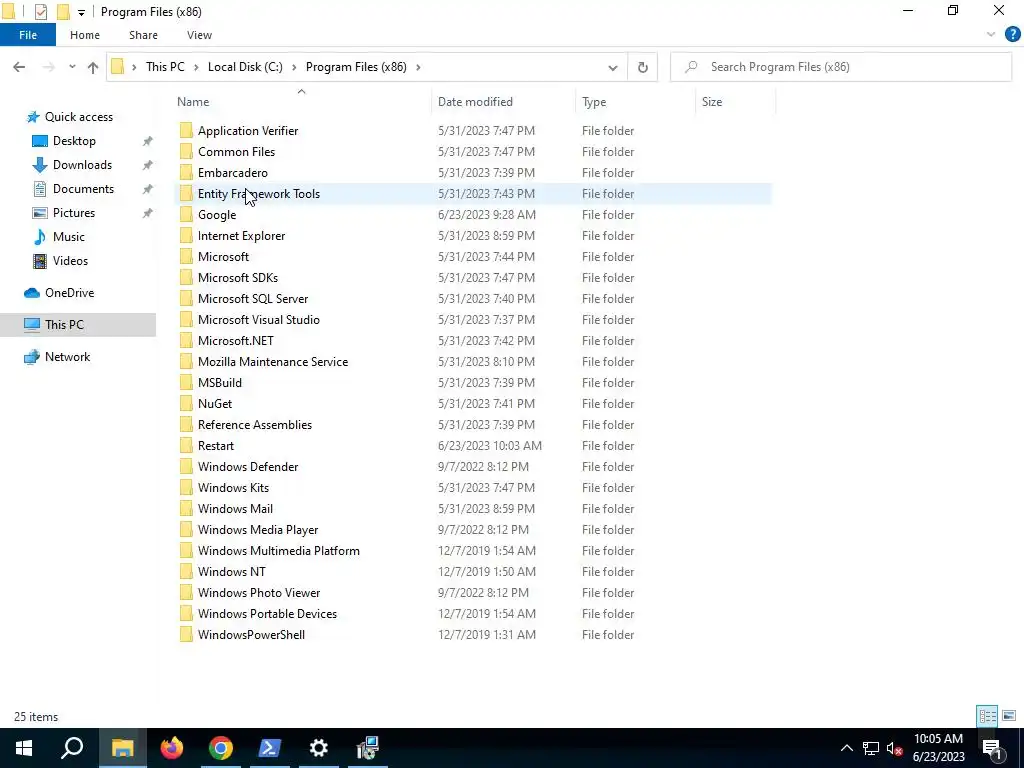Sort by the Name column header
Image resolution: width=1024 pixels, height=768 pixels.
click(x=193, y=102)
